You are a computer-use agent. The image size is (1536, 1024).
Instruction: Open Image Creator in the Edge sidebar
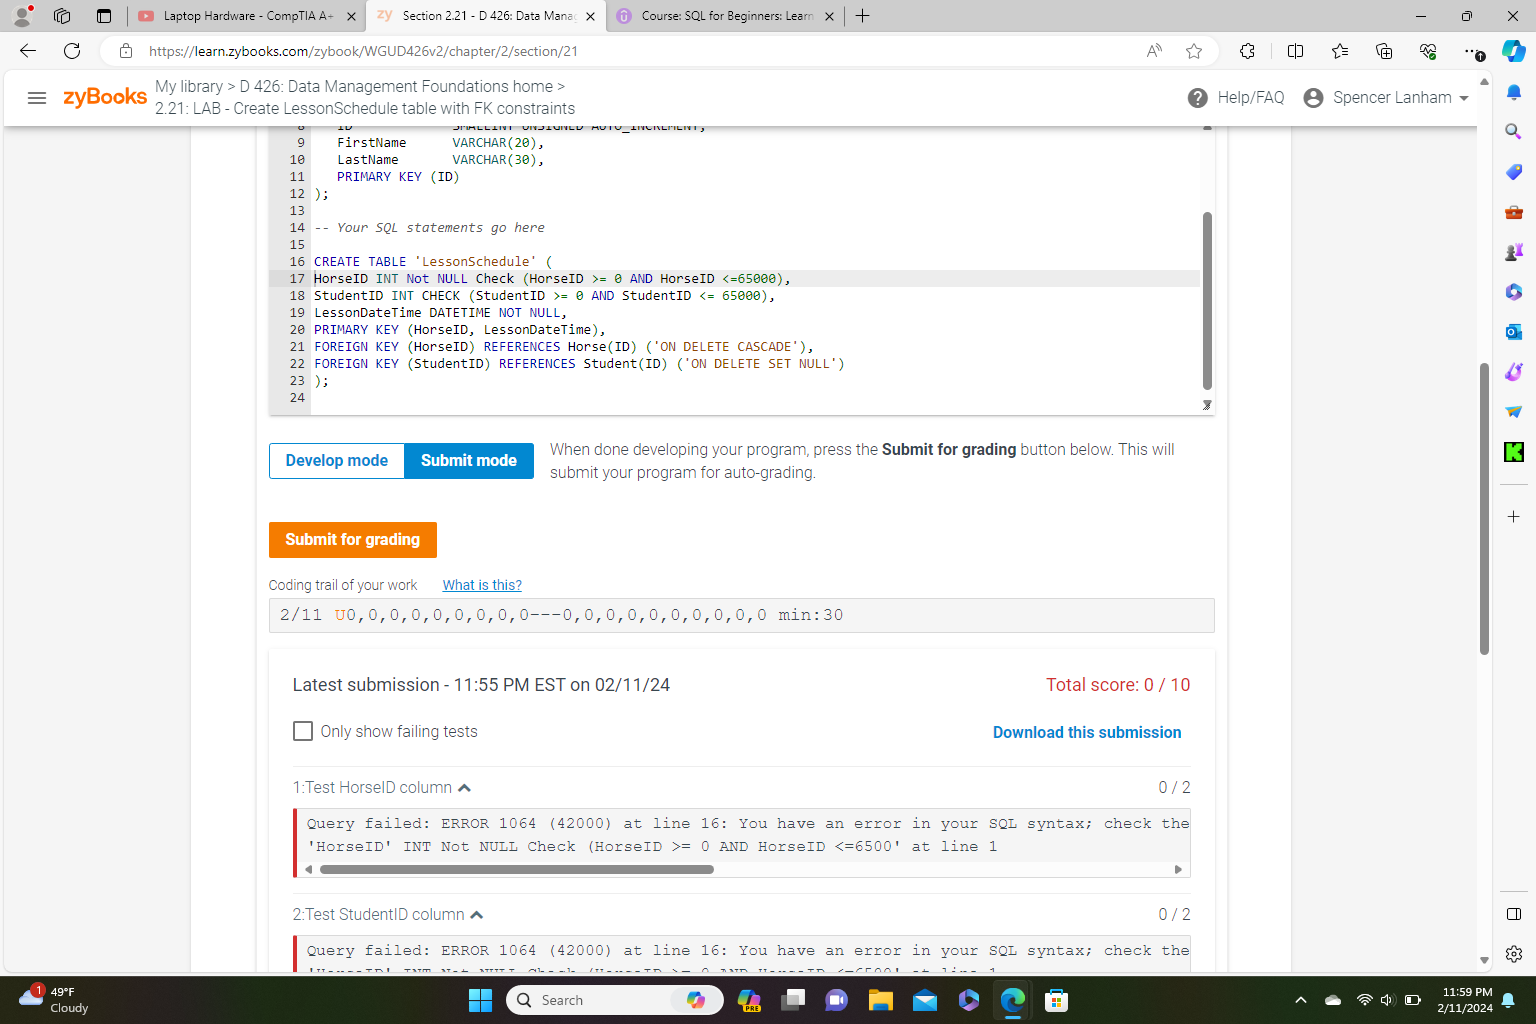(x=1513, y=371)
